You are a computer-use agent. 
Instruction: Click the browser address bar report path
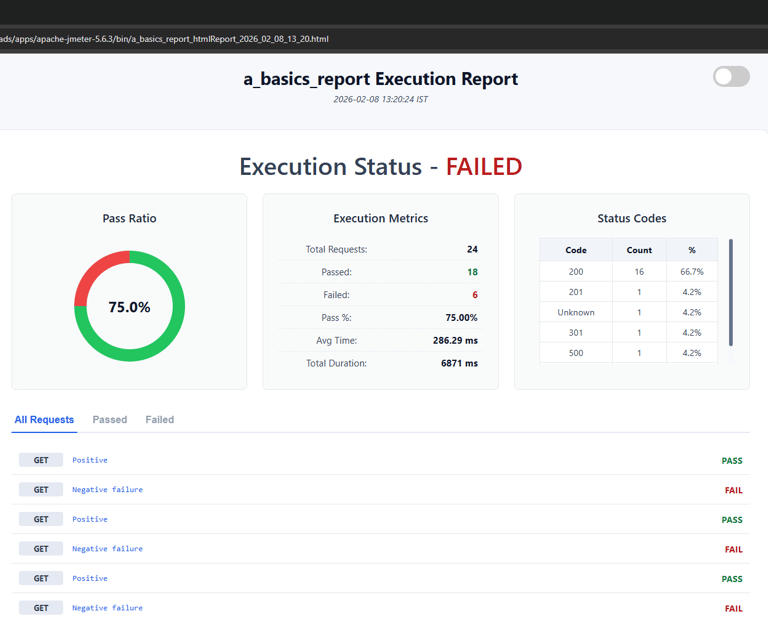click(164, 39)
